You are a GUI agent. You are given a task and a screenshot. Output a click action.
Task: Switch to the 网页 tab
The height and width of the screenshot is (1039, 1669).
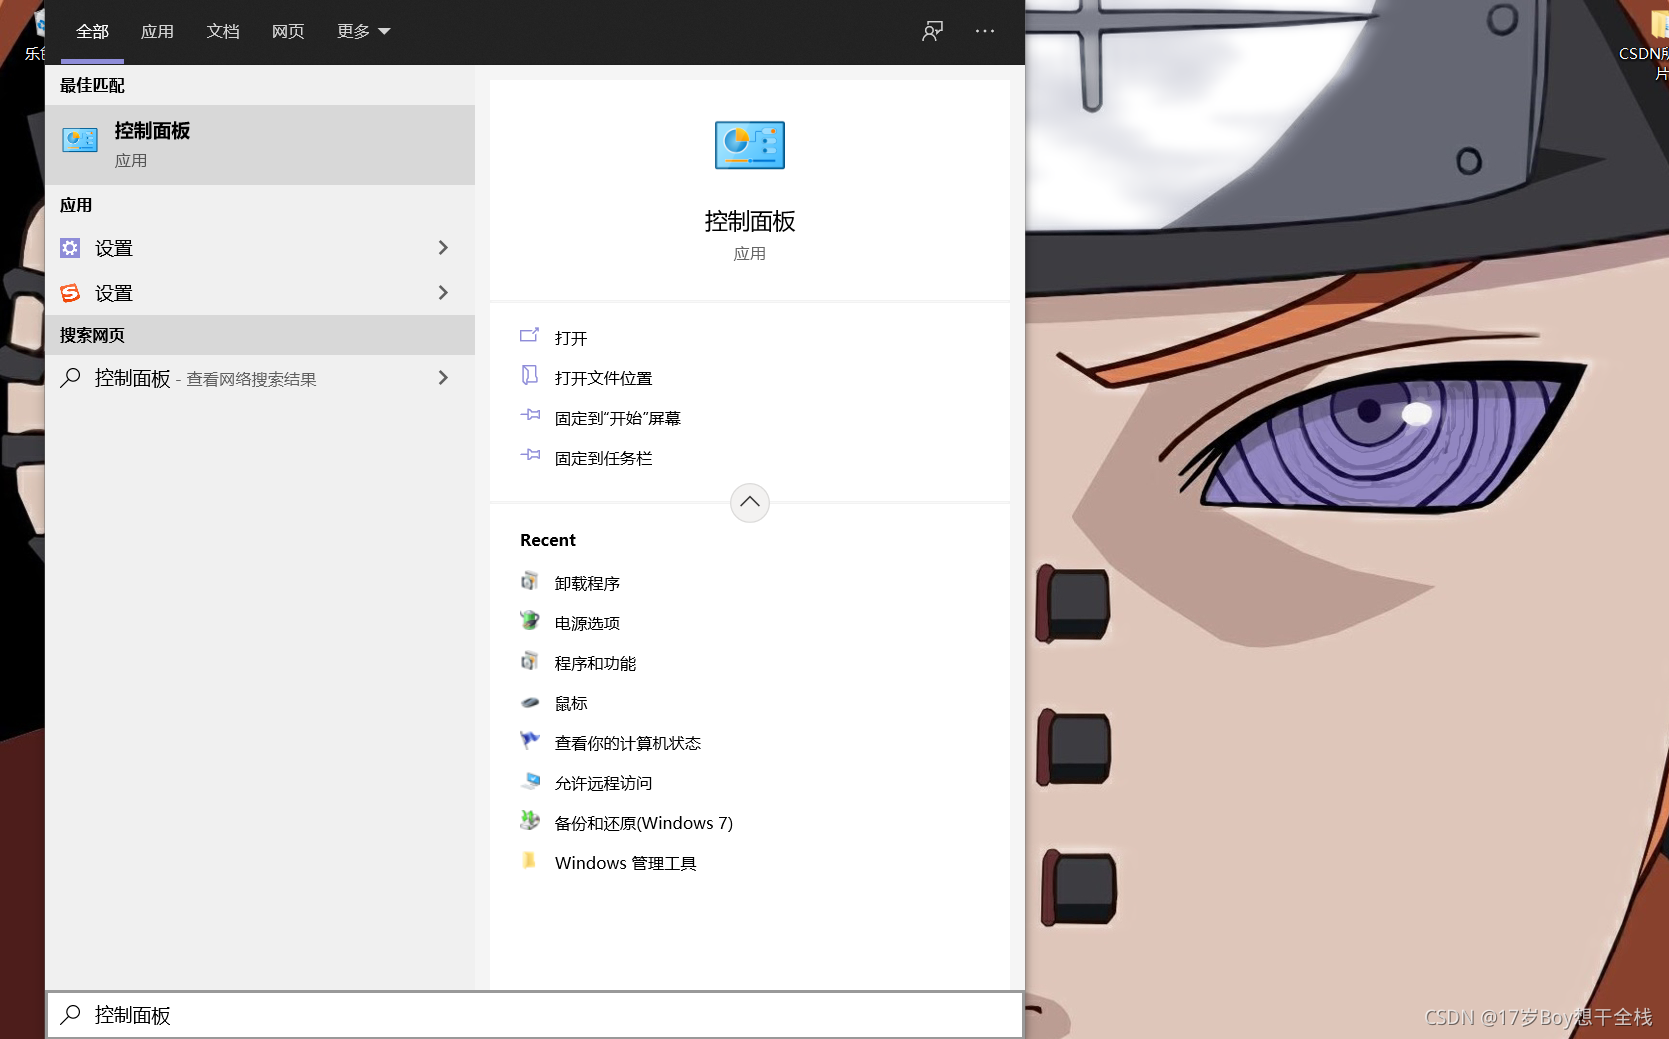coord(288,31)
